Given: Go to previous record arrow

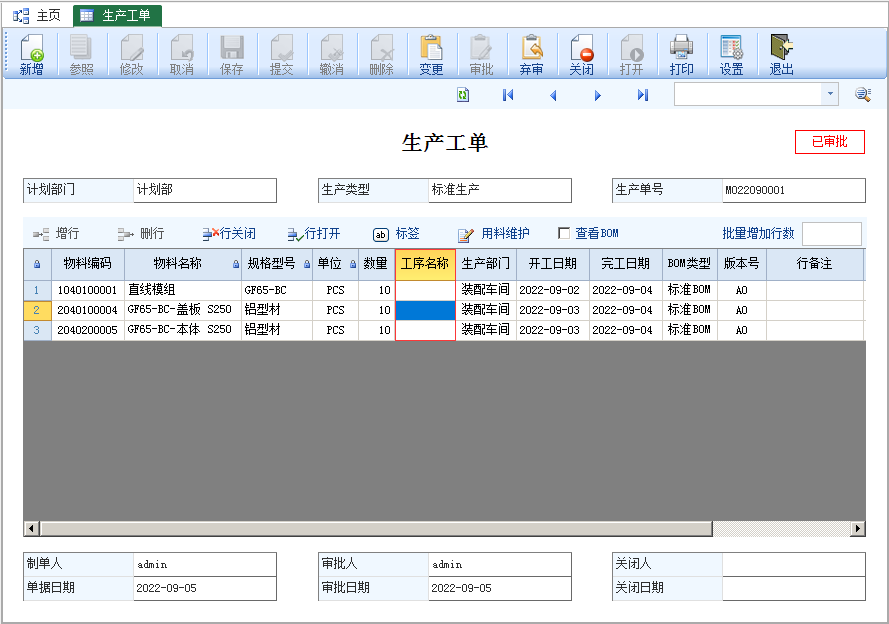Looking at the screenshot, I should tap(553, 95).
